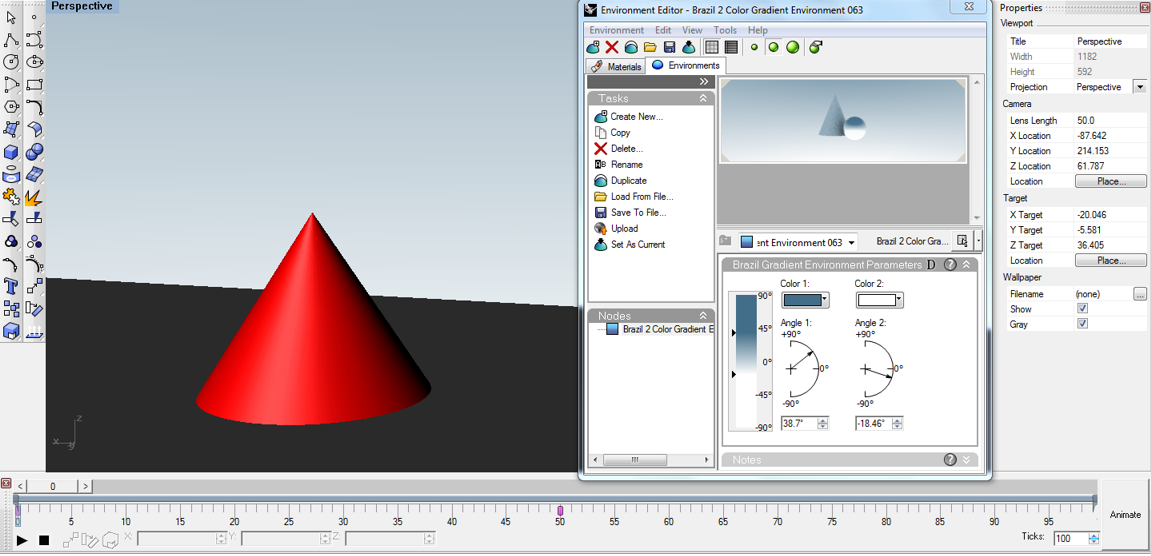Collapse the Tasks panel
The height and width of the screenshot is (556, 1151).
702,98
